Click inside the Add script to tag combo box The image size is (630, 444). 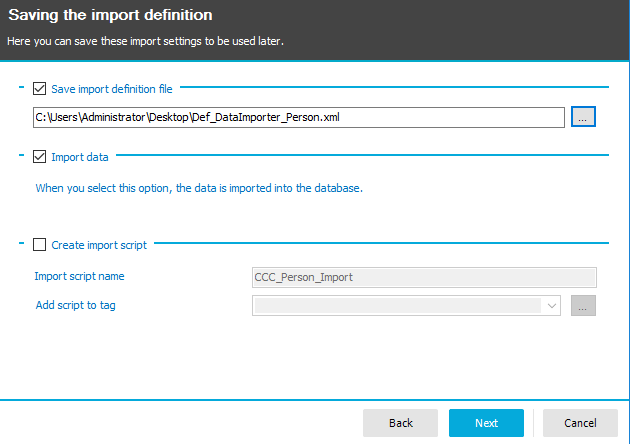point(398,305)
